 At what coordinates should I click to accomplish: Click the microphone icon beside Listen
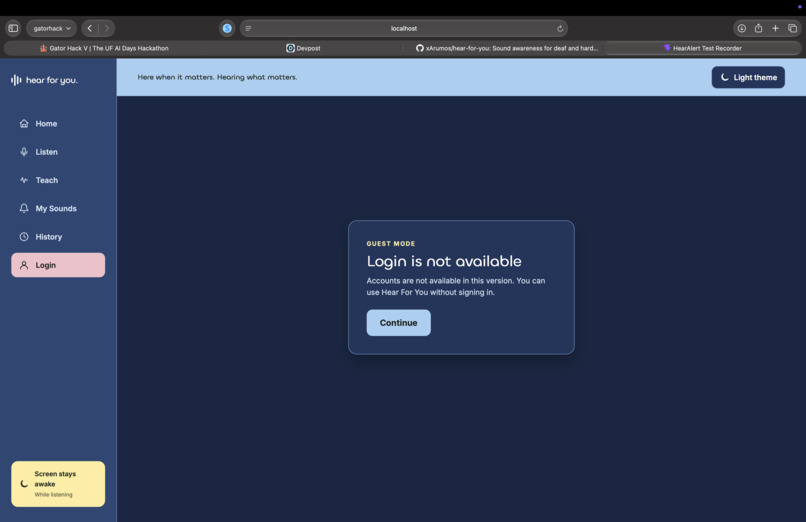tap(24, 152)
